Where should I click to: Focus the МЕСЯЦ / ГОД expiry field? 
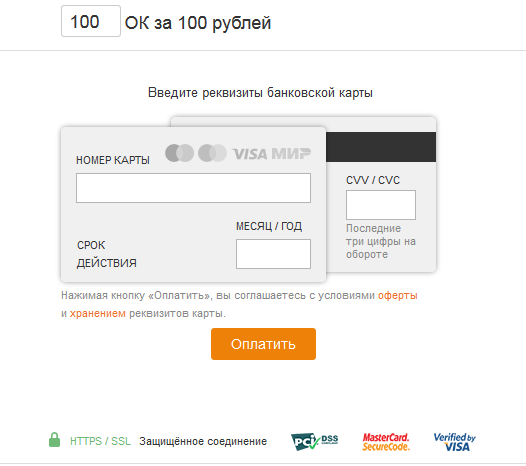point(273,254)
